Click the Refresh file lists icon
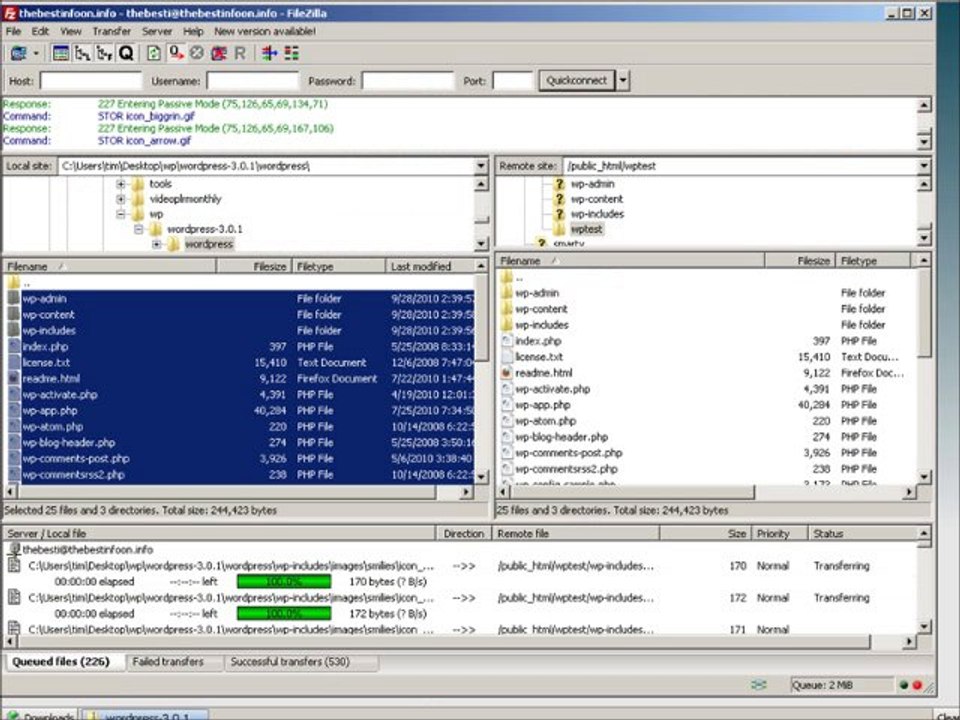 [x=156, y=53]
